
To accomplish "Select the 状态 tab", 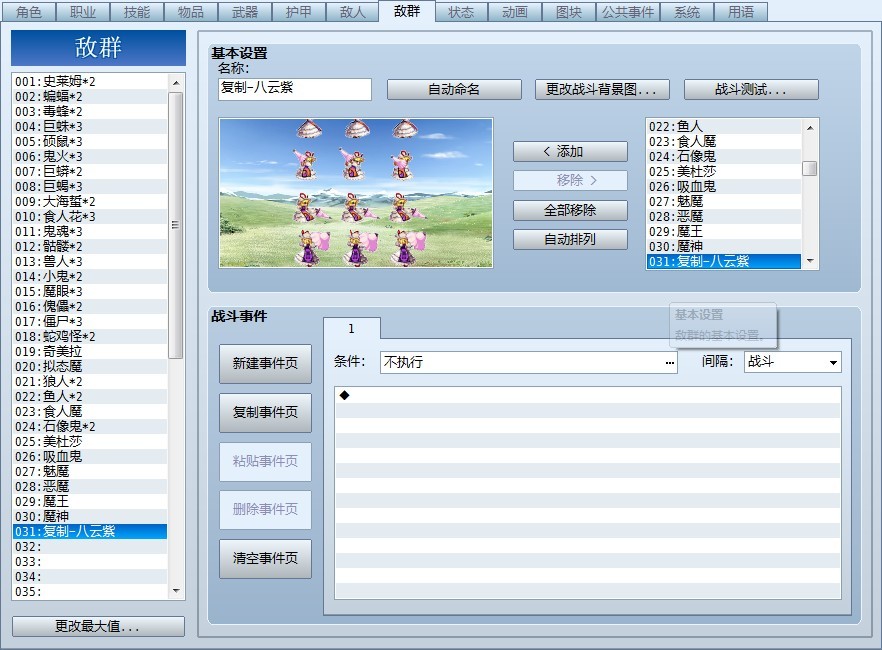I will 461,12.
